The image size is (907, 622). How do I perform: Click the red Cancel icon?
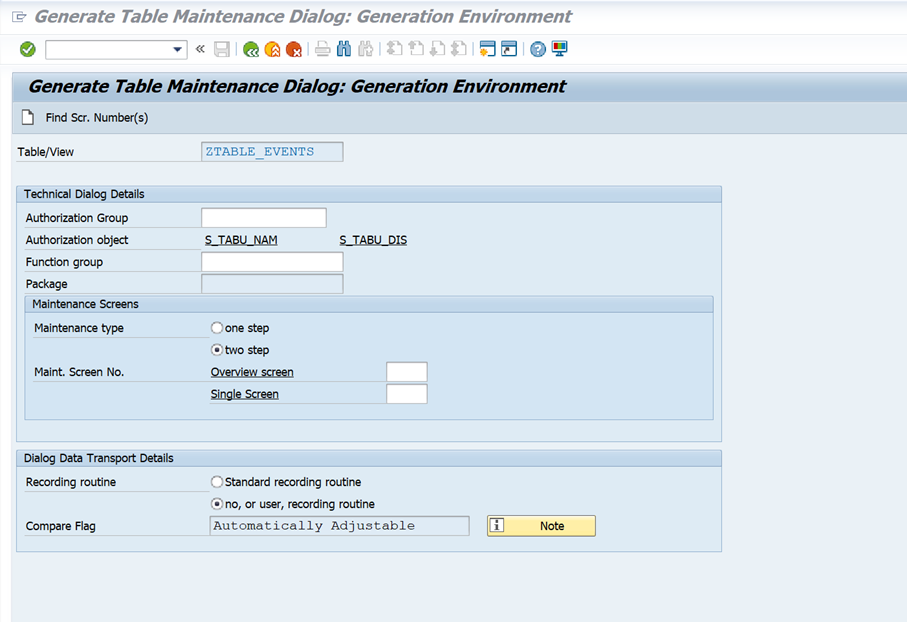(293, 49)
